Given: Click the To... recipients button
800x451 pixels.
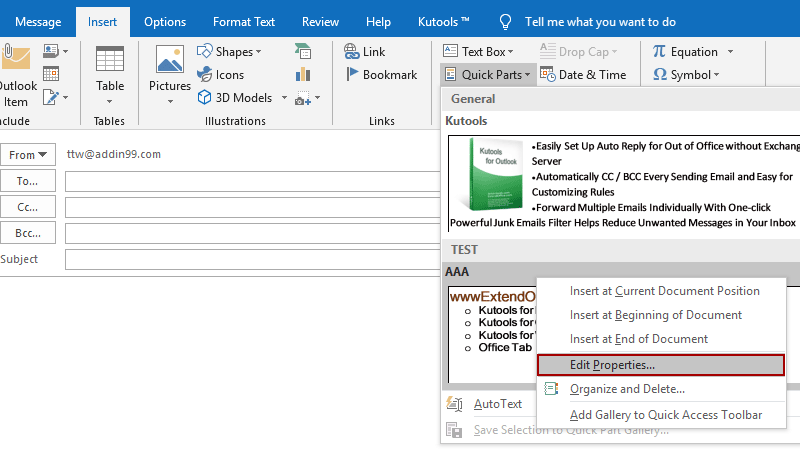Looking at the screenshot, I should tap(29, 181).
